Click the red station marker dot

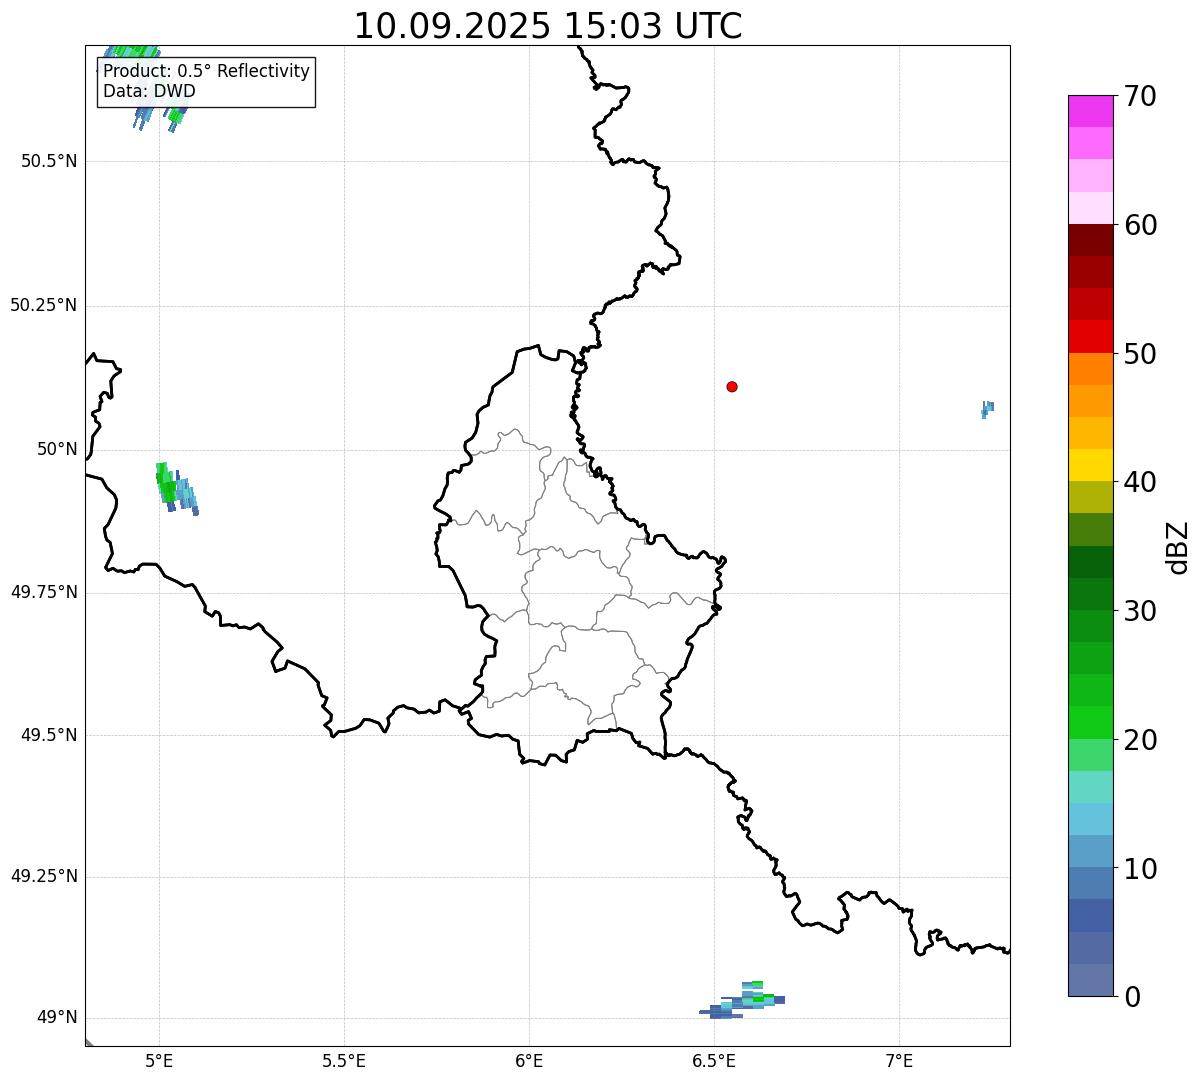(732, 386)
